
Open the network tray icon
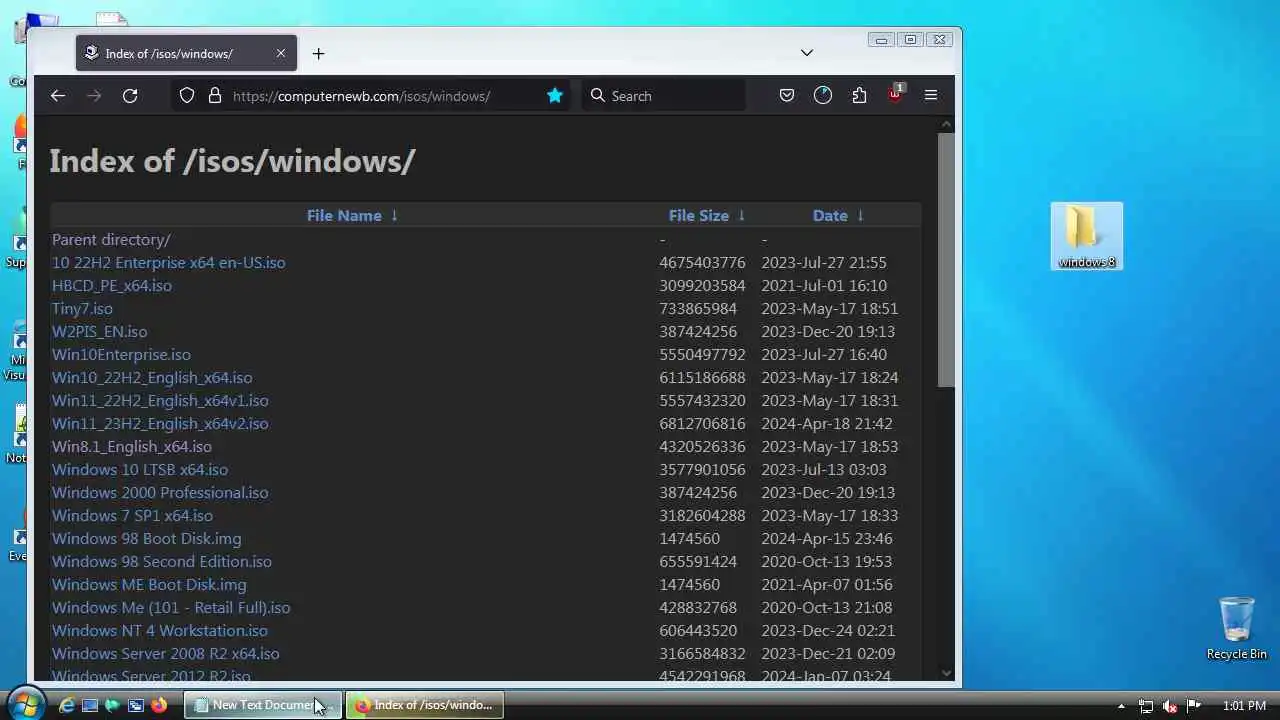[1146, 706]
